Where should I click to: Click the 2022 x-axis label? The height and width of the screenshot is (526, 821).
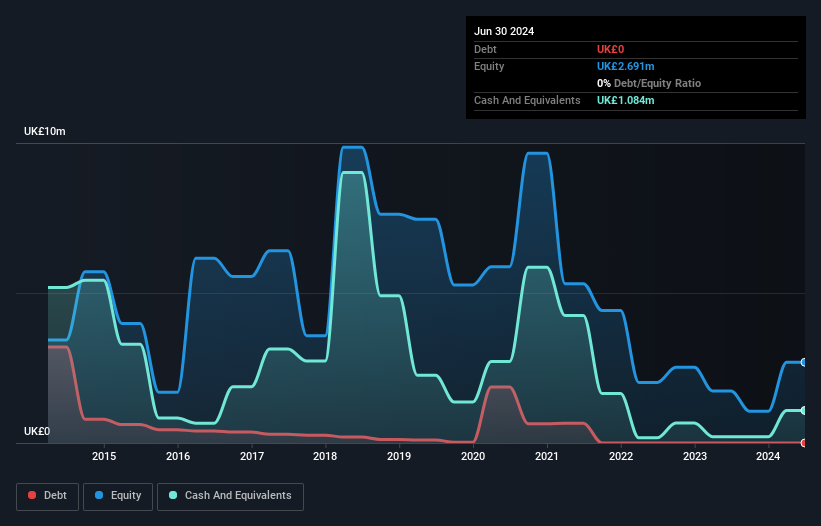click(621, 456)
